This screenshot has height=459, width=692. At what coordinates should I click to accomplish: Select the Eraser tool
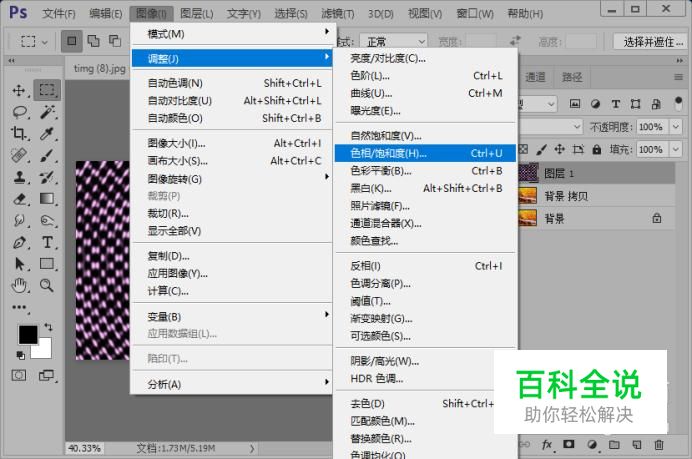(x=19, y=199)
